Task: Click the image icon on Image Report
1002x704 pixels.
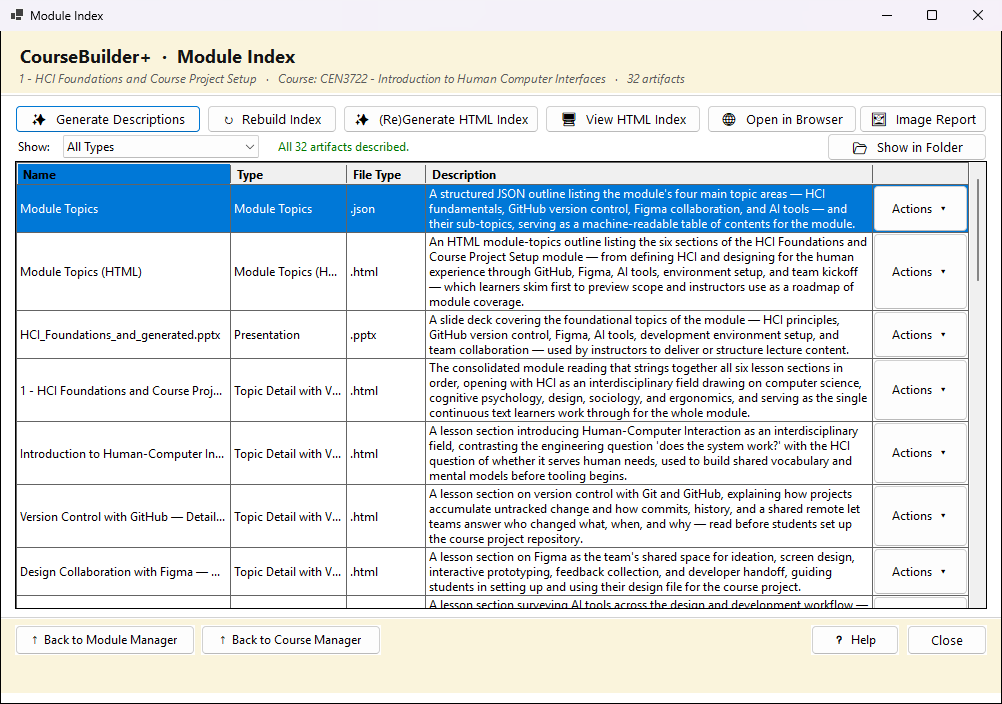Action: (x=879, y=119)
